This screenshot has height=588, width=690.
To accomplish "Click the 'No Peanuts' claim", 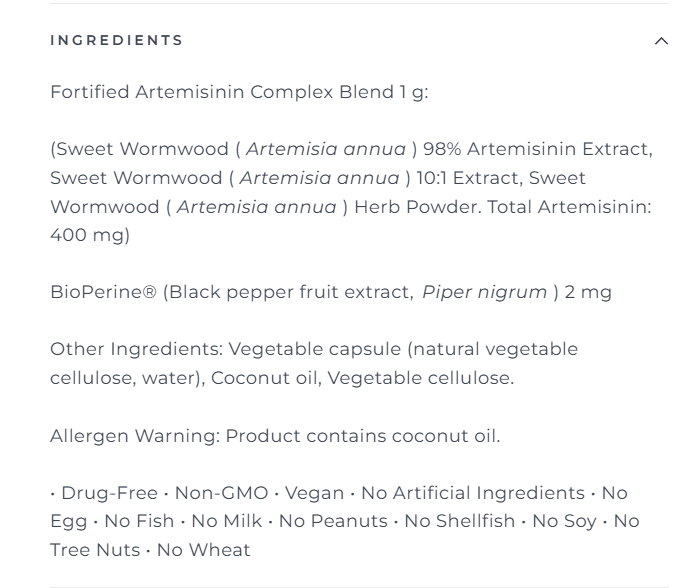I will point(333,521).
